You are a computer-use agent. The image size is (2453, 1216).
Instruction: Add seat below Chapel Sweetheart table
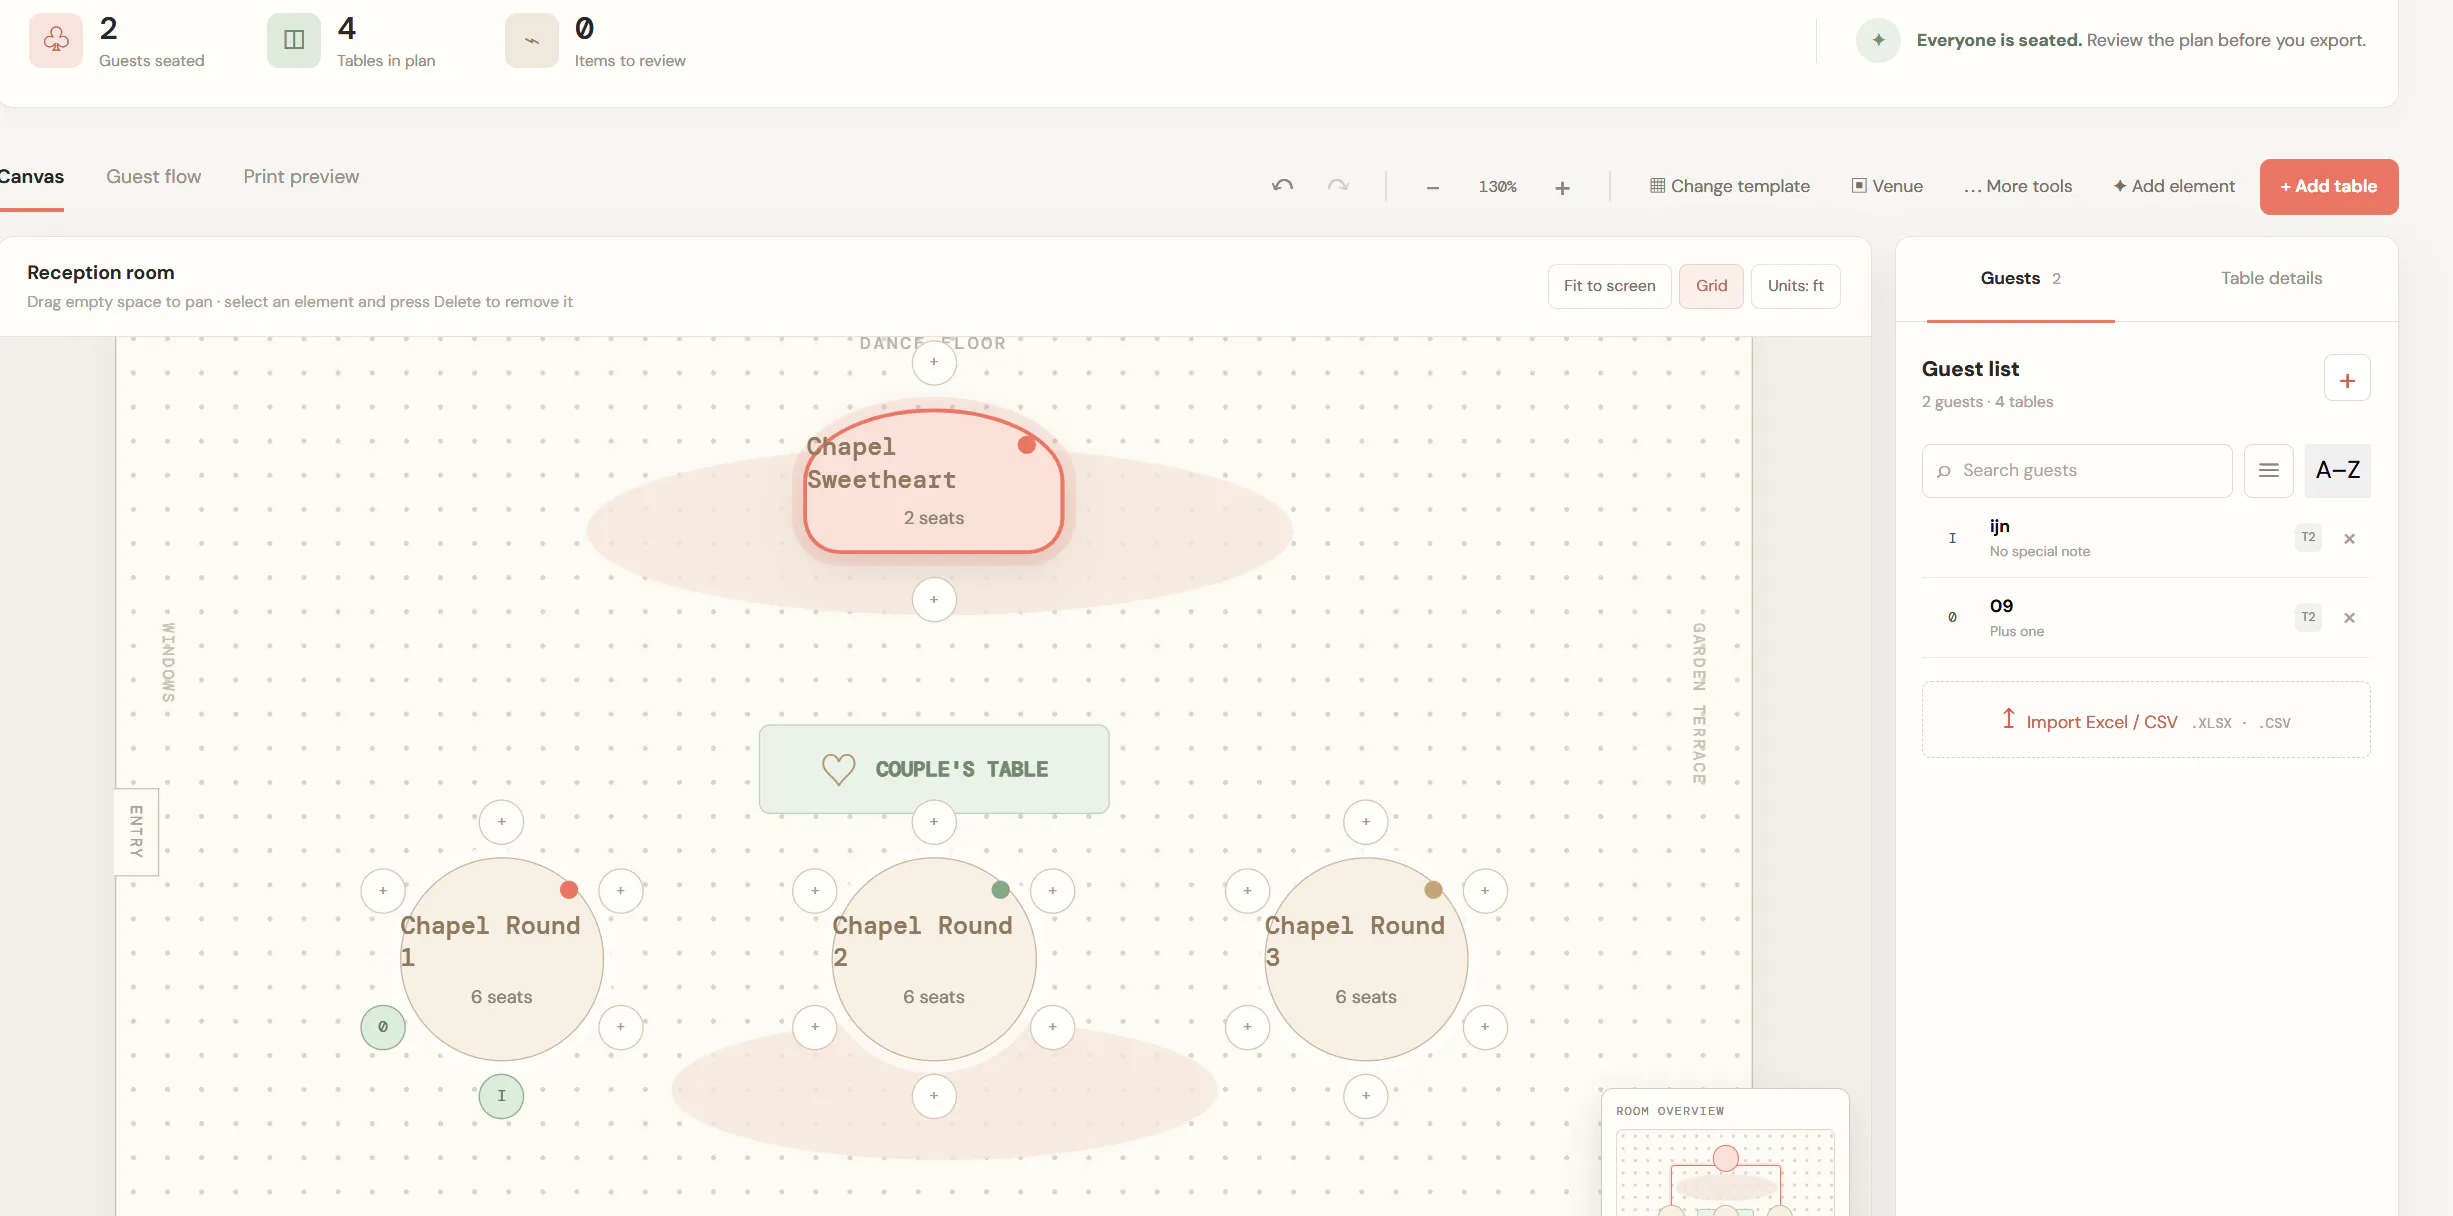tap(934, 600)
